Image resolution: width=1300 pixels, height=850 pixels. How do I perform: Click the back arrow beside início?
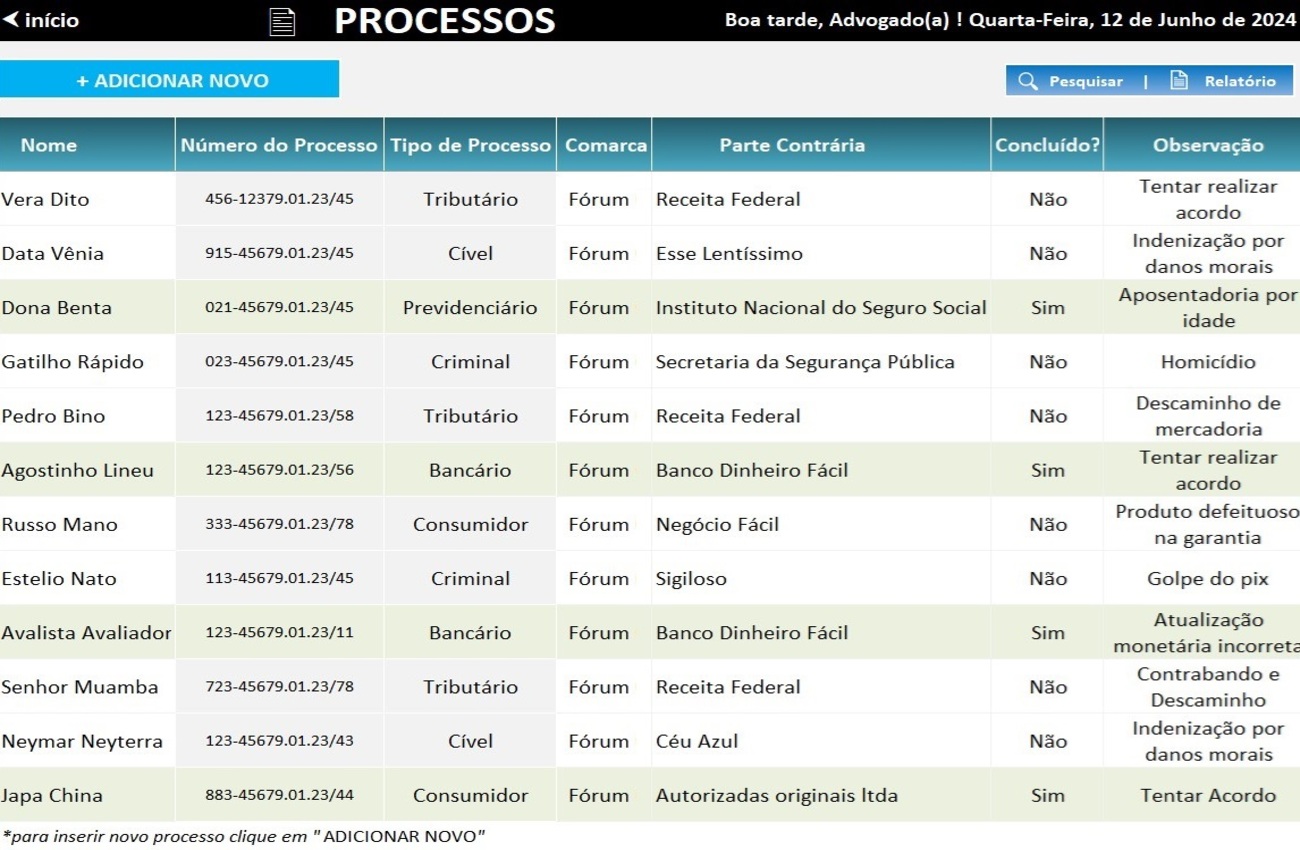pos(11,20)
